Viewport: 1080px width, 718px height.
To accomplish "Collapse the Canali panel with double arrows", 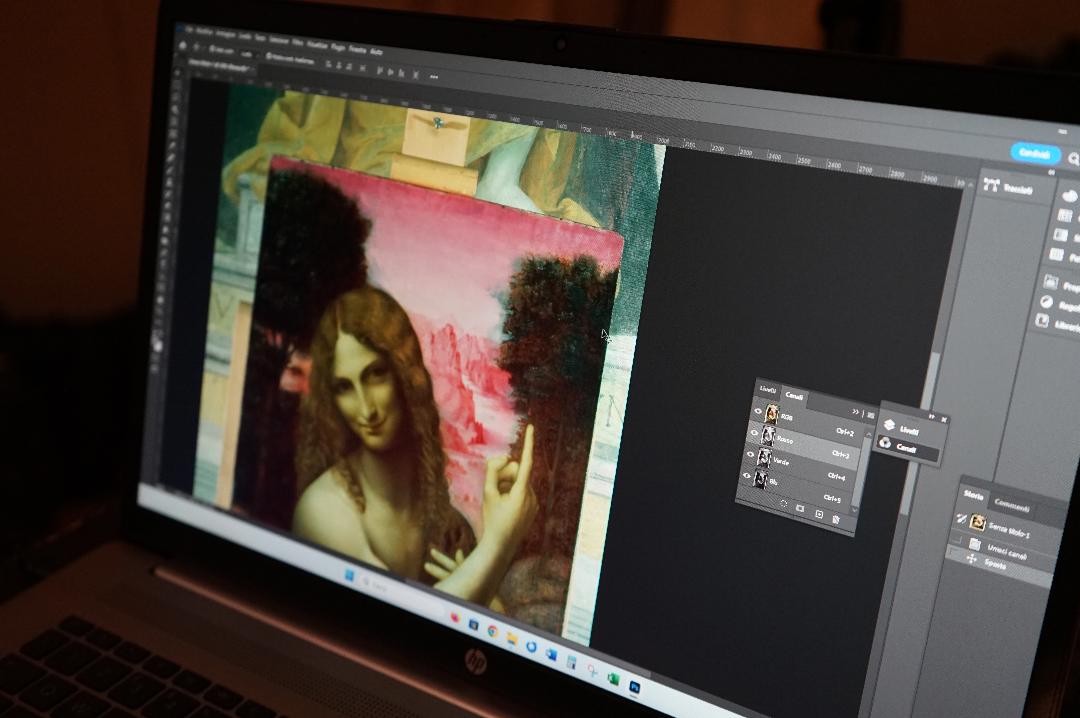I will 855,412.
